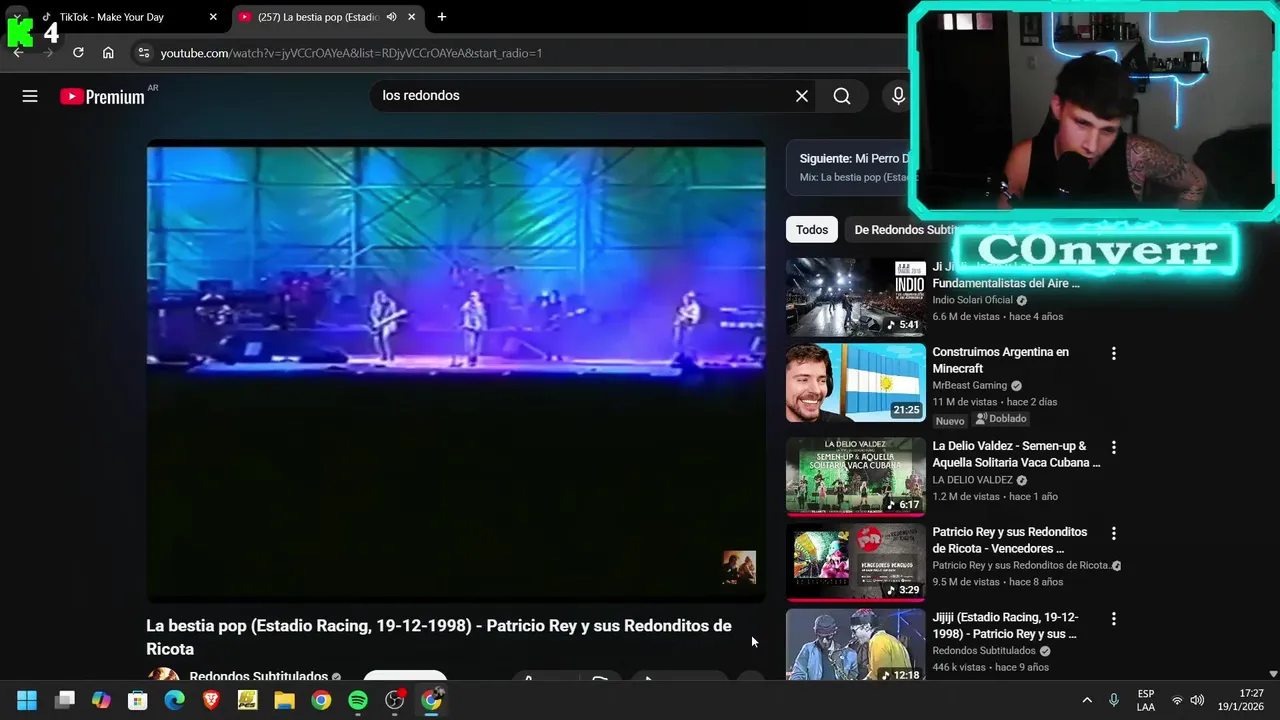
Task: Open 'Construimos Argentina en Minecraft' title link
Action: click(x=1000, y=360)
